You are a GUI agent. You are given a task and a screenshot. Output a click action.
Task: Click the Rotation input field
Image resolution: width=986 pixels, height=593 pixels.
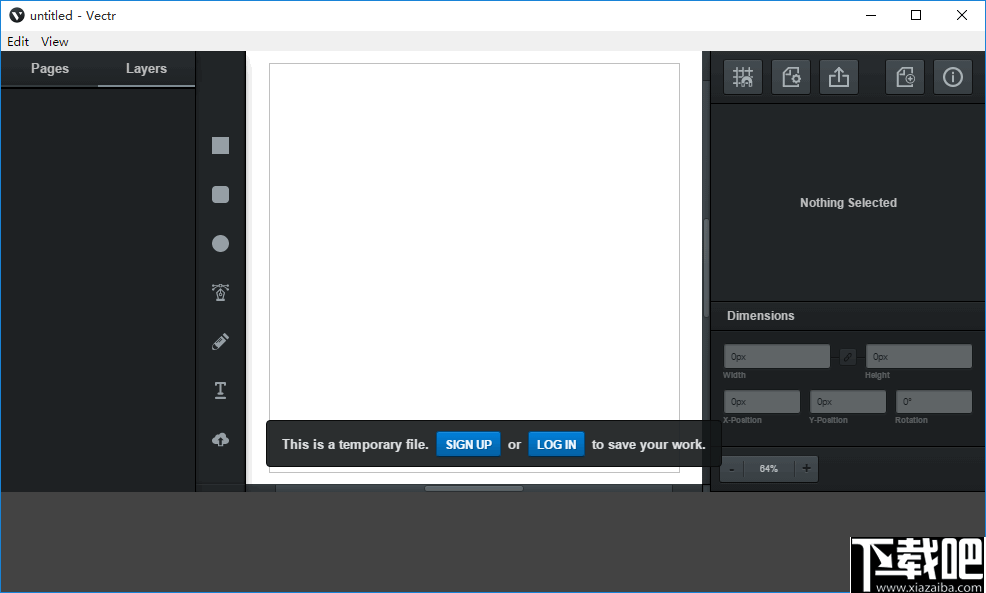coord(934,402)
